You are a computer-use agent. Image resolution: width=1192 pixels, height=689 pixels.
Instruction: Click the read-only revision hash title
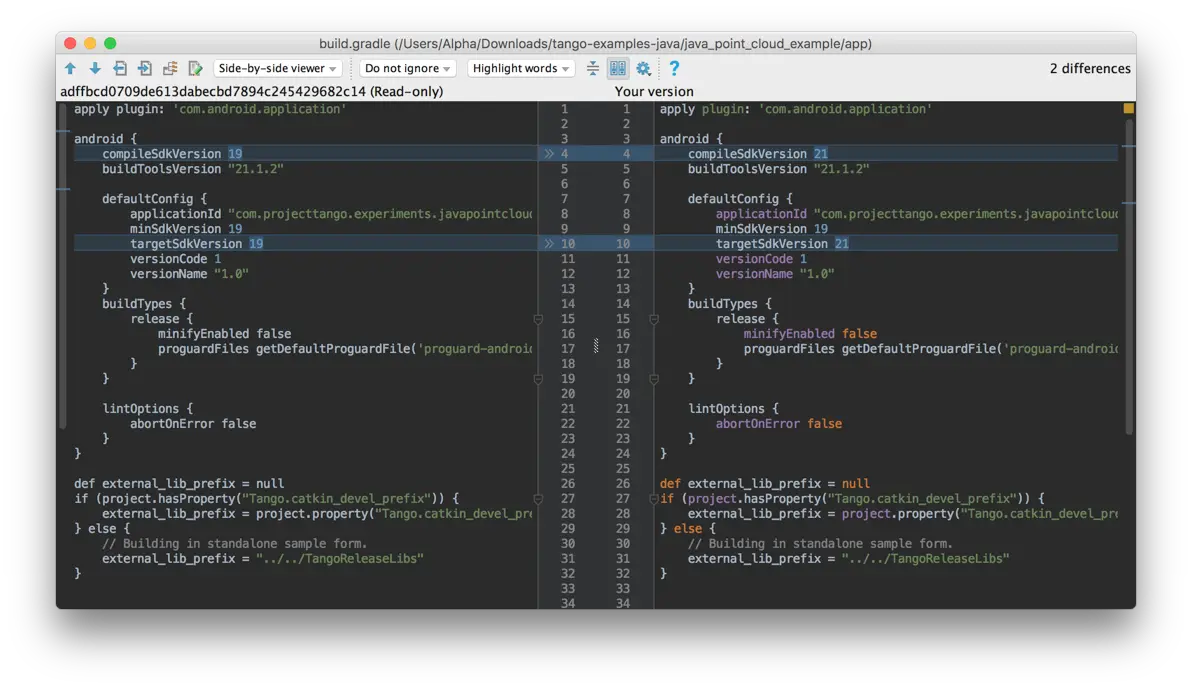point(252,91)
